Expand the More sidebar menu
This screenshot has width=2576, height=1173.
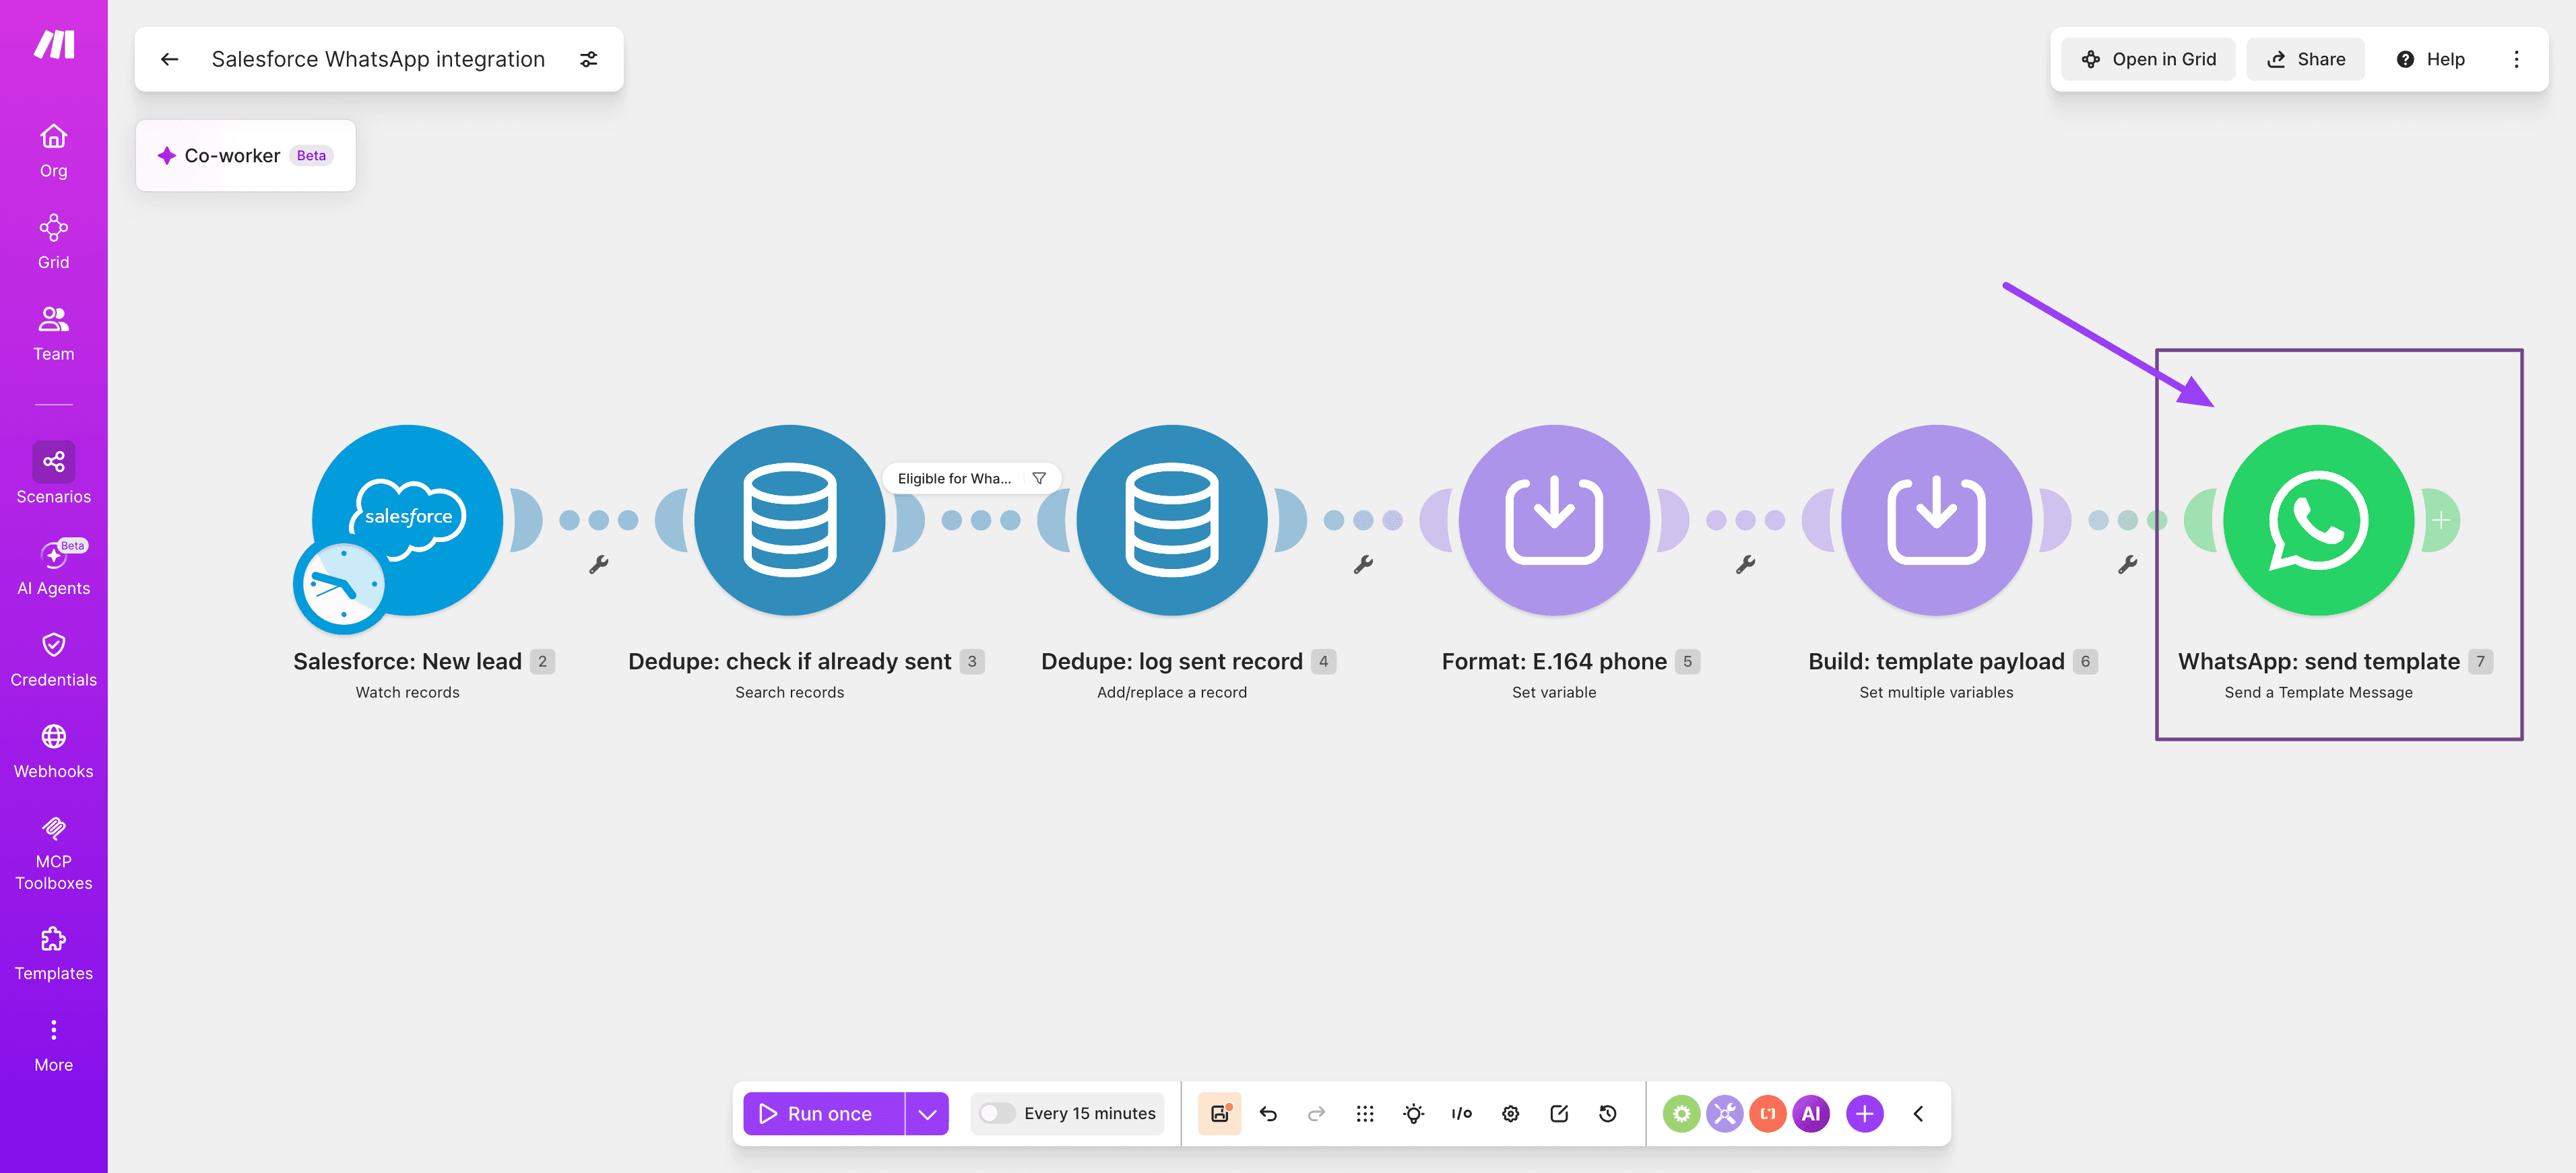click(54, 1046)
